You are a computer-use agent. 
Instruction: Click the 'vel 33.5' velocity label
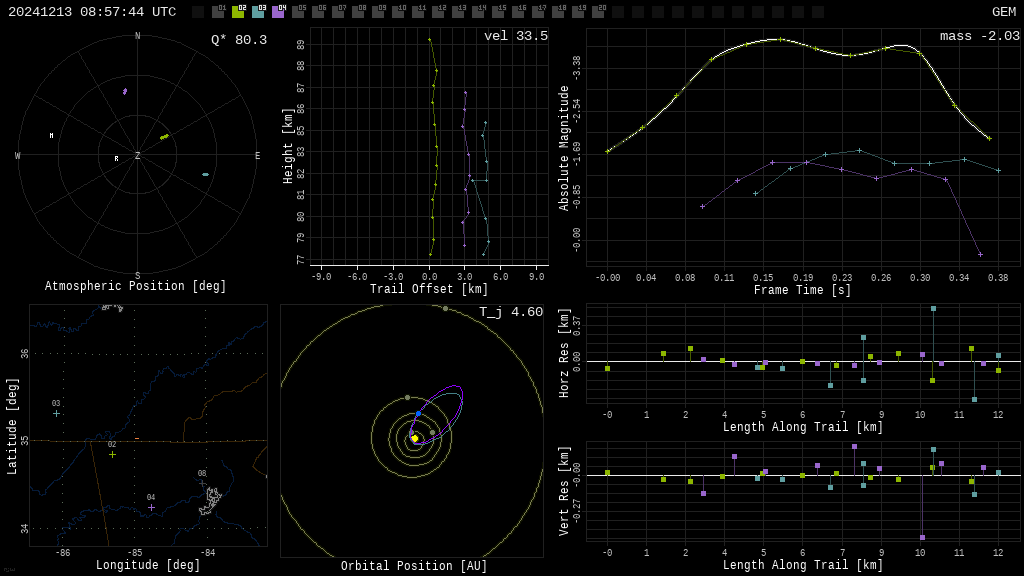(515, 36)
